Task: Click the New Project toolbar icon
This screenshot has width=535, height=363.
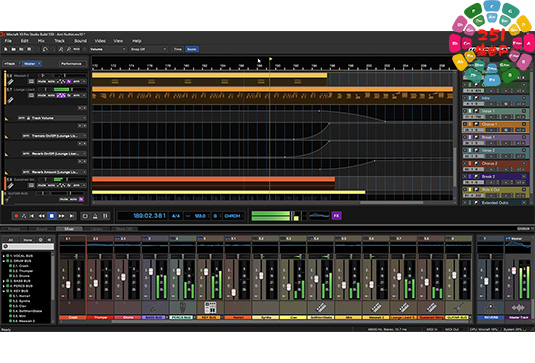Action: tap(6, 49)
